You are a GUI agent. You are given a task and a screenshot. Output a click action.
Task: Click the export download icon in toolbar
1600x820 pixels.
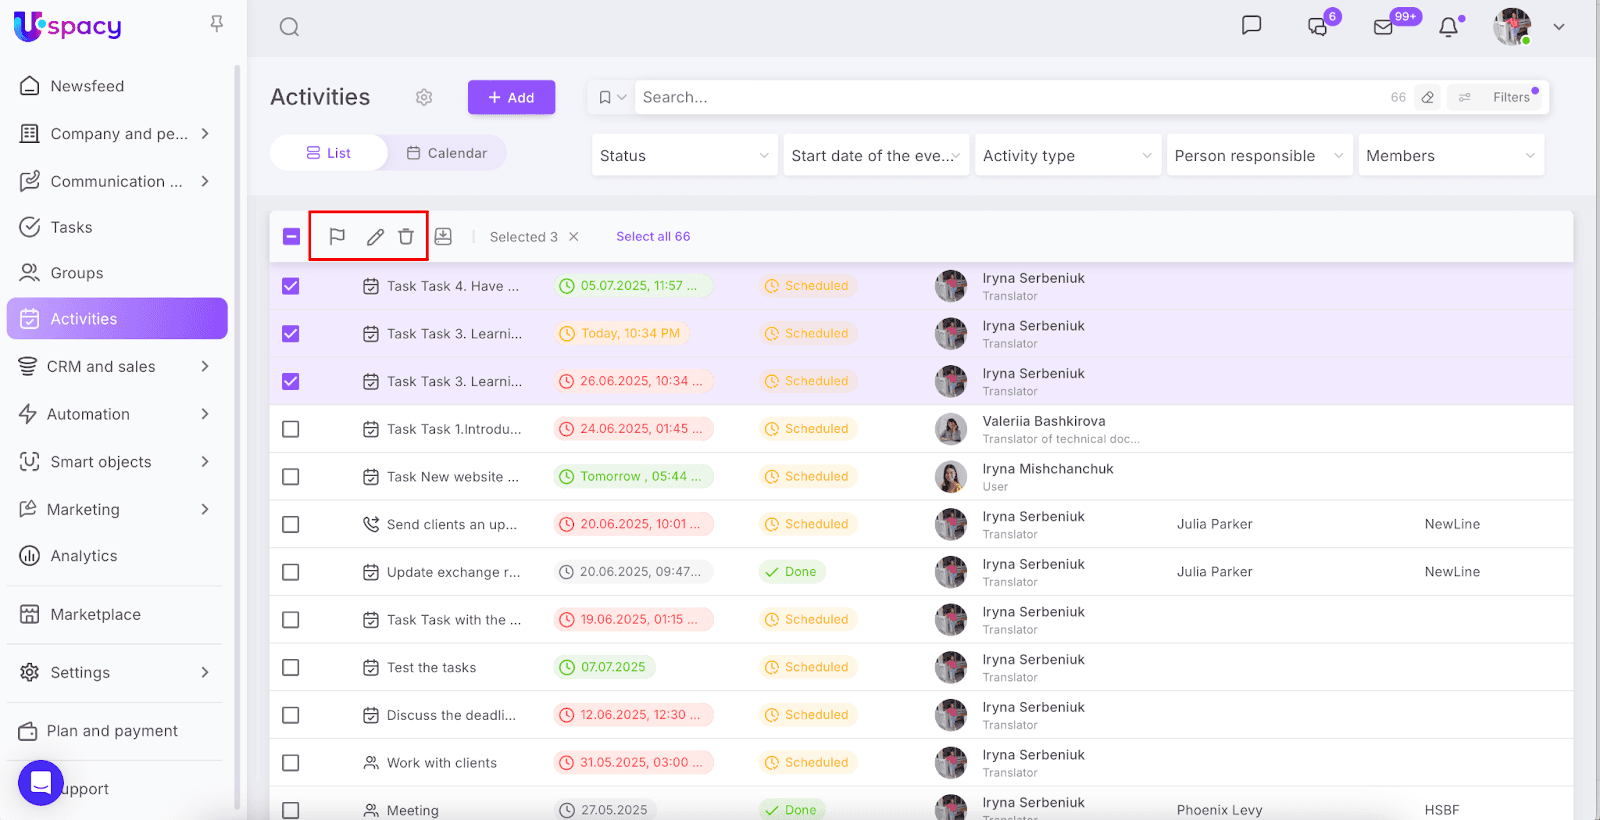(443, 237)
